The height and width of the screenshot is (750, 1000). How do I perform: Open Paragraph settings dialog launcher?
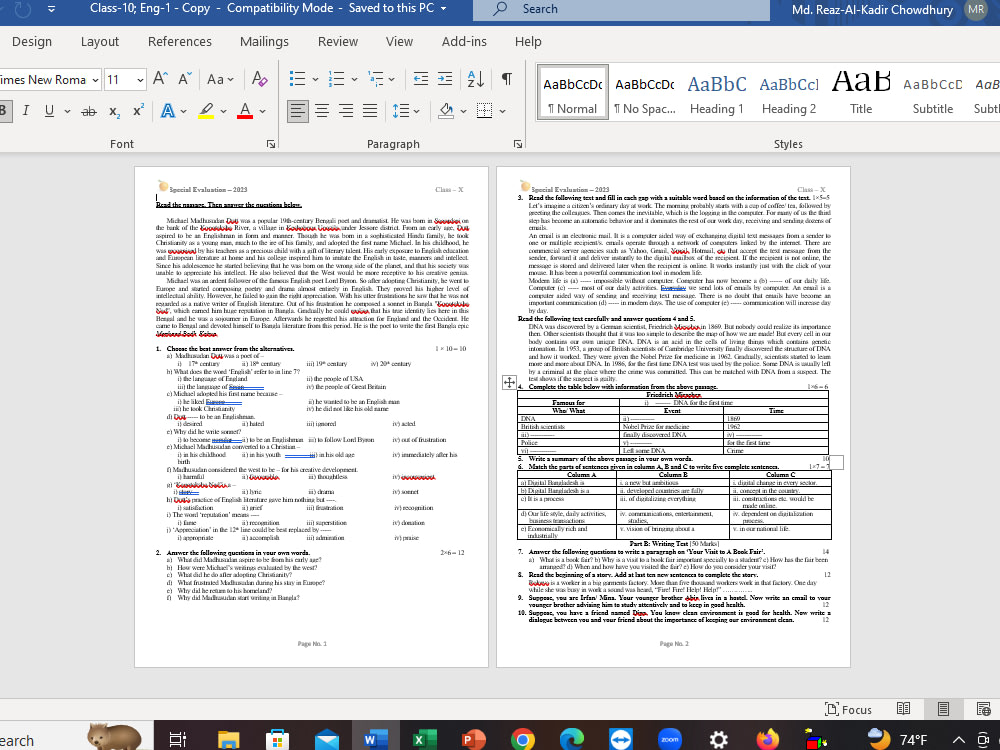click(517, 144)
